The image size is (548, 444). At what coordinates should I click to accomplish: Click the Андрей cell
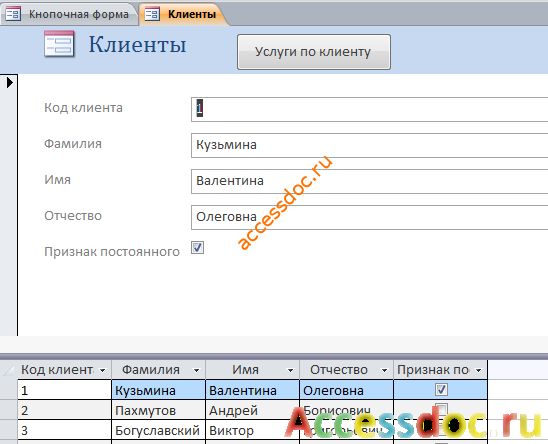click(252, 410)
